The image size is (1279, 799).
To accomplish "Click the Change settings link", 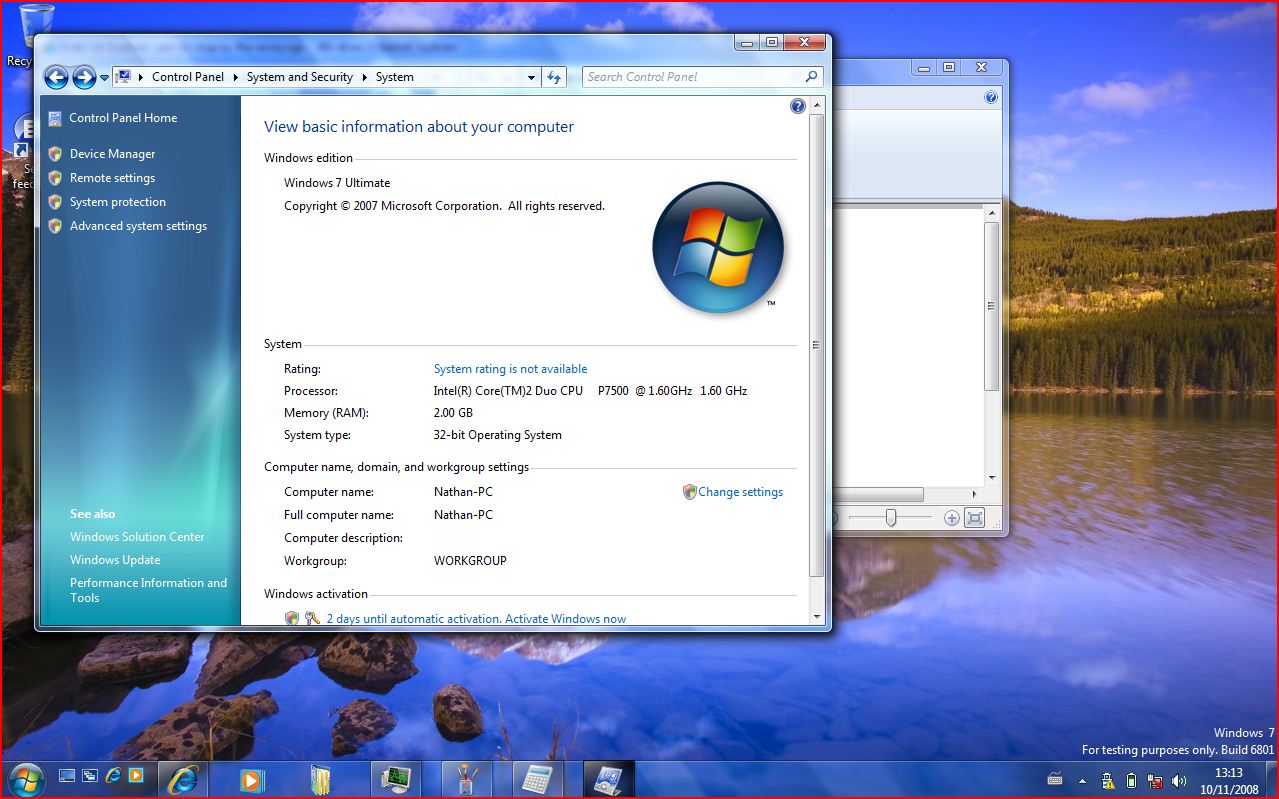I will point(740,492).
